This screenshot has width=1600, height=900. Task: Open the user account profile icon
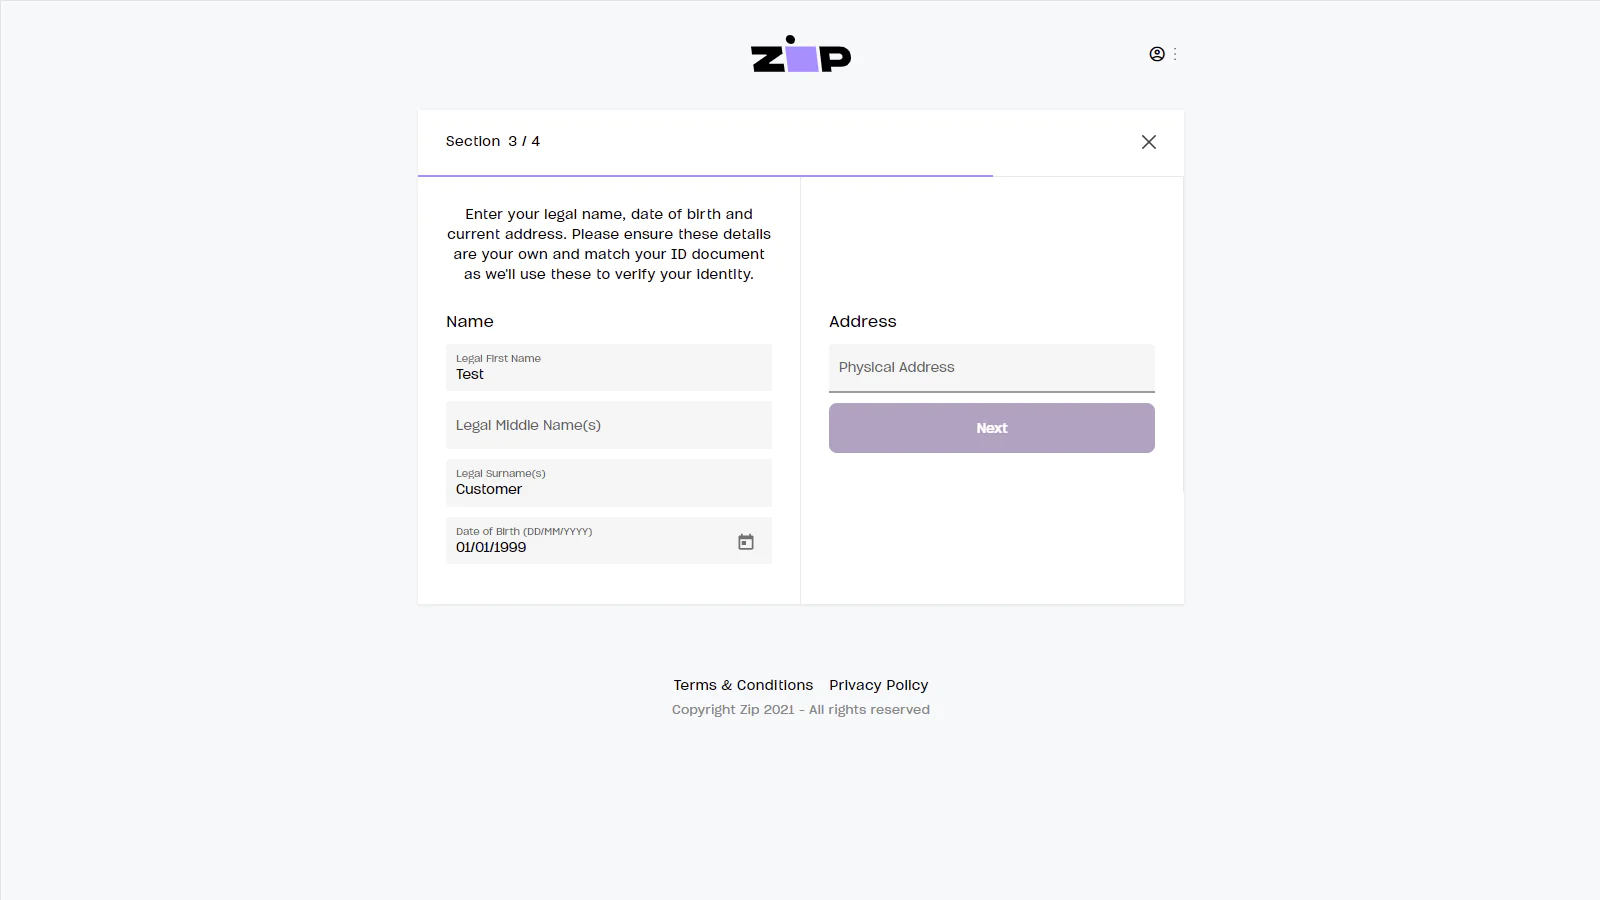1157,54
